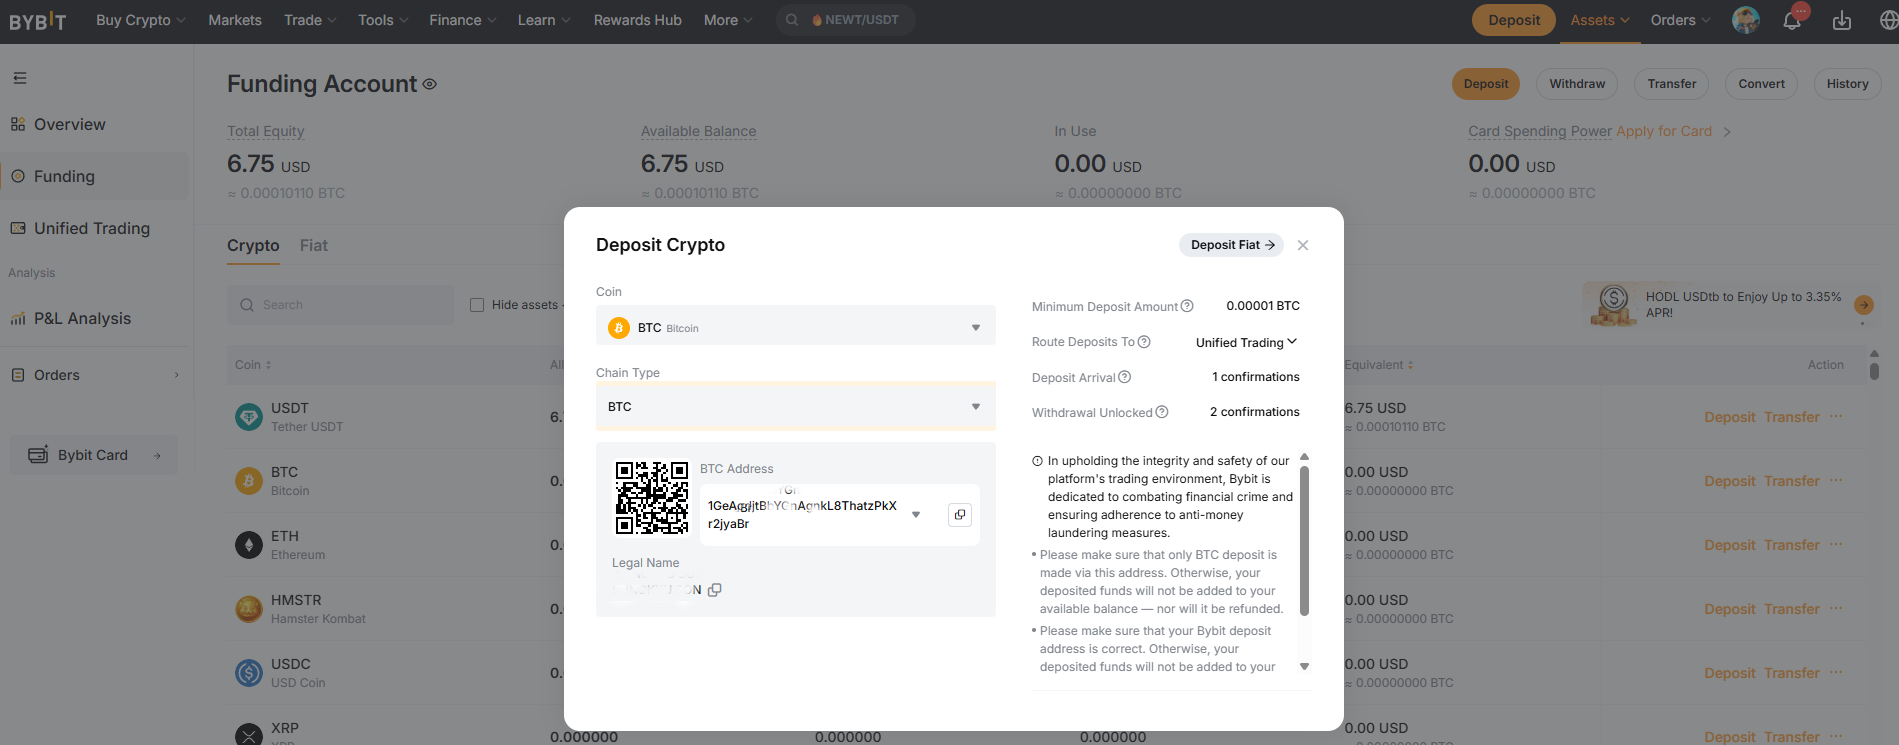Screen dimensions: 1899x745
Task: Copy the Legal Name value
Action: [x=715, y=590]
